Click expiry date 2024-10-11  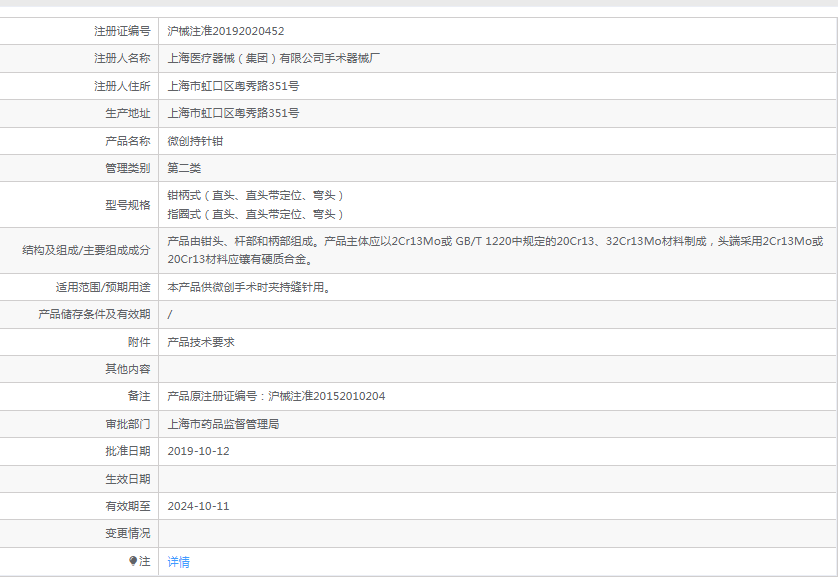point(198,506)
